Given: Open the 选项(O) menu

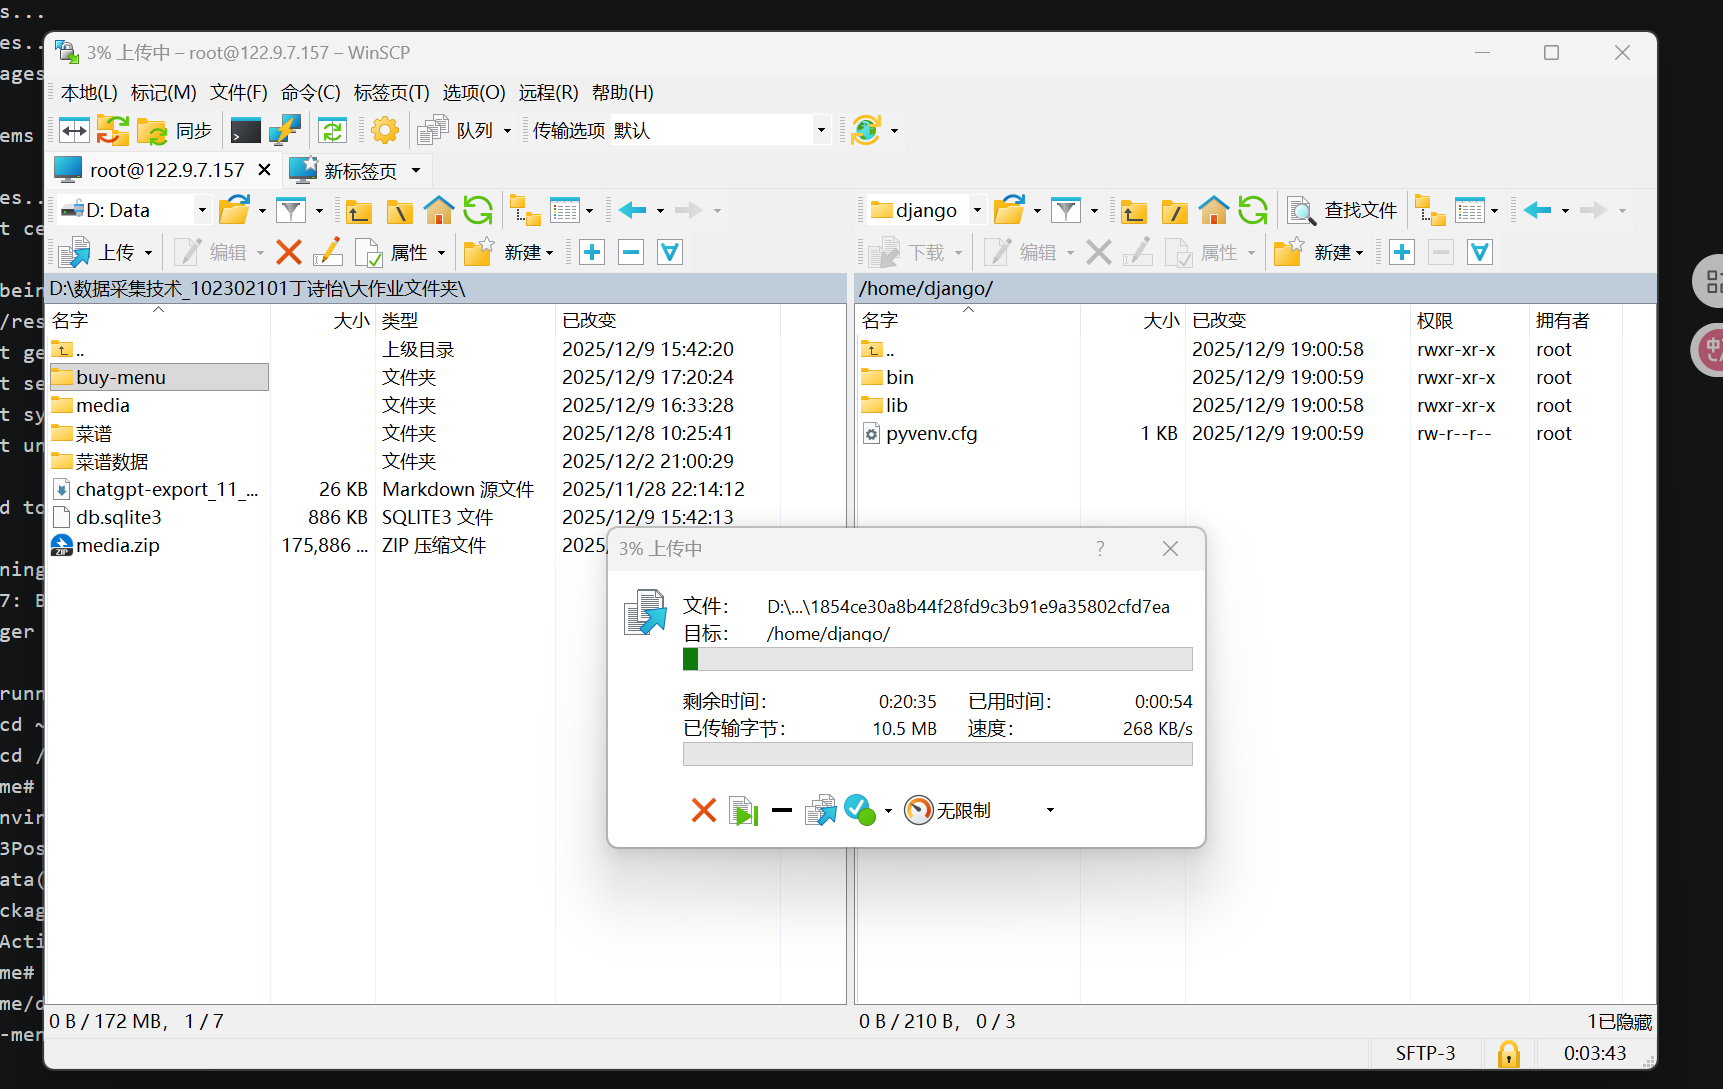Looking at the screenshot, I should click(473, 92).
